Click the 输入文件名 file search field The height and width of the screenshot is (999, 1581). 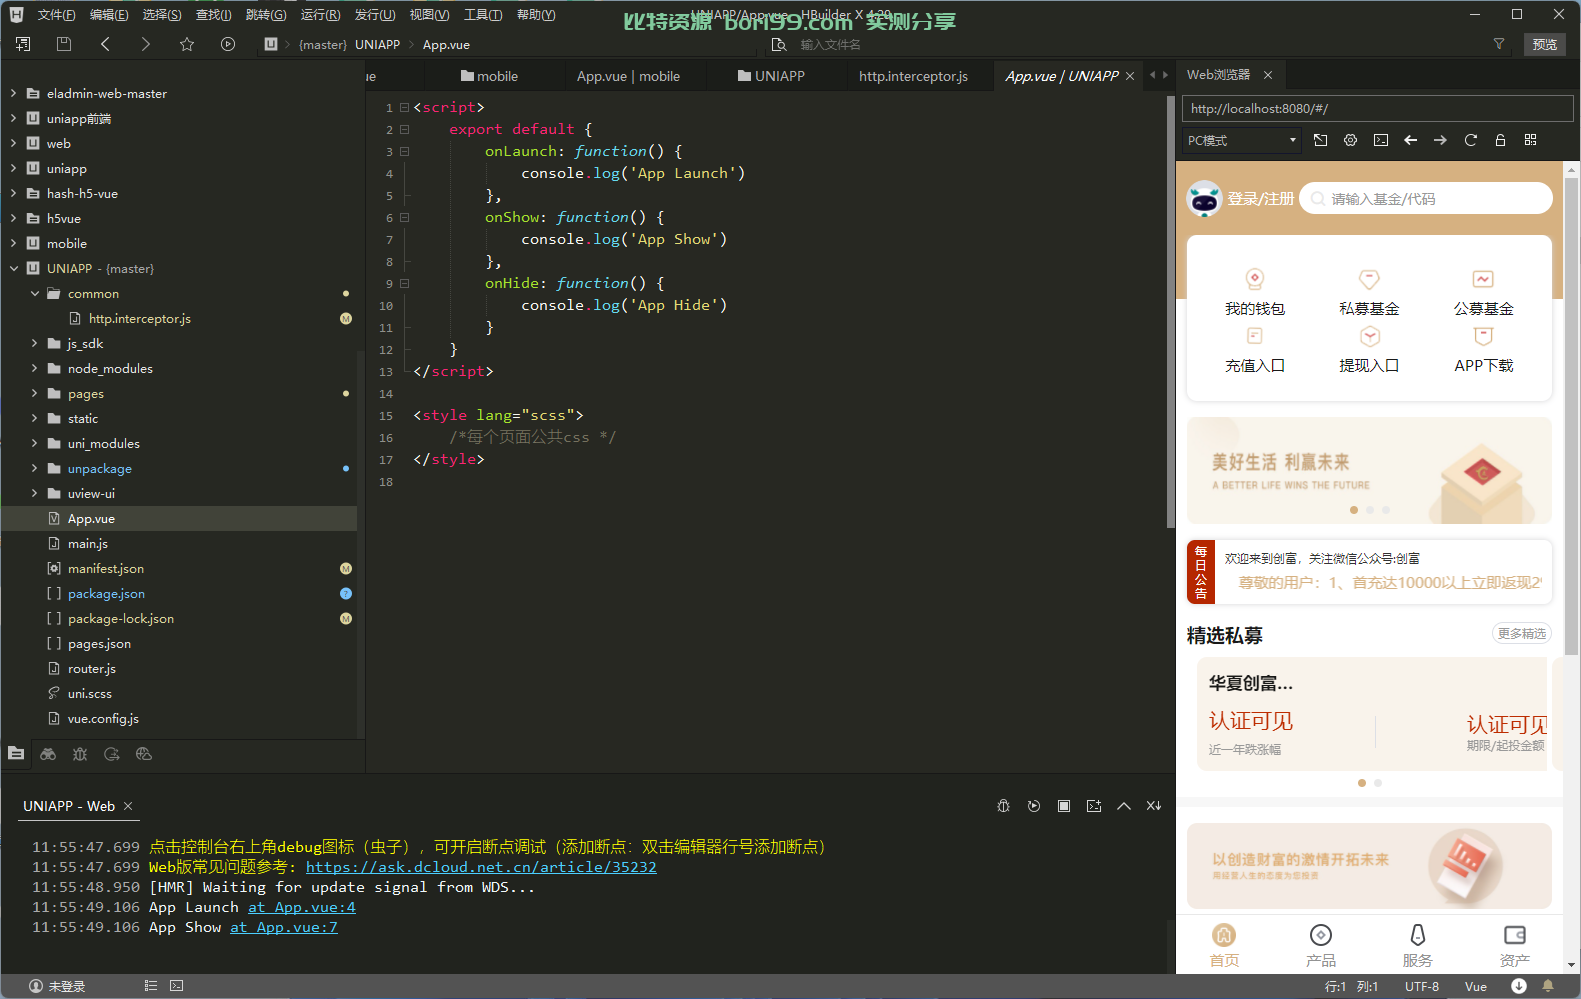[x=830, y=44]
